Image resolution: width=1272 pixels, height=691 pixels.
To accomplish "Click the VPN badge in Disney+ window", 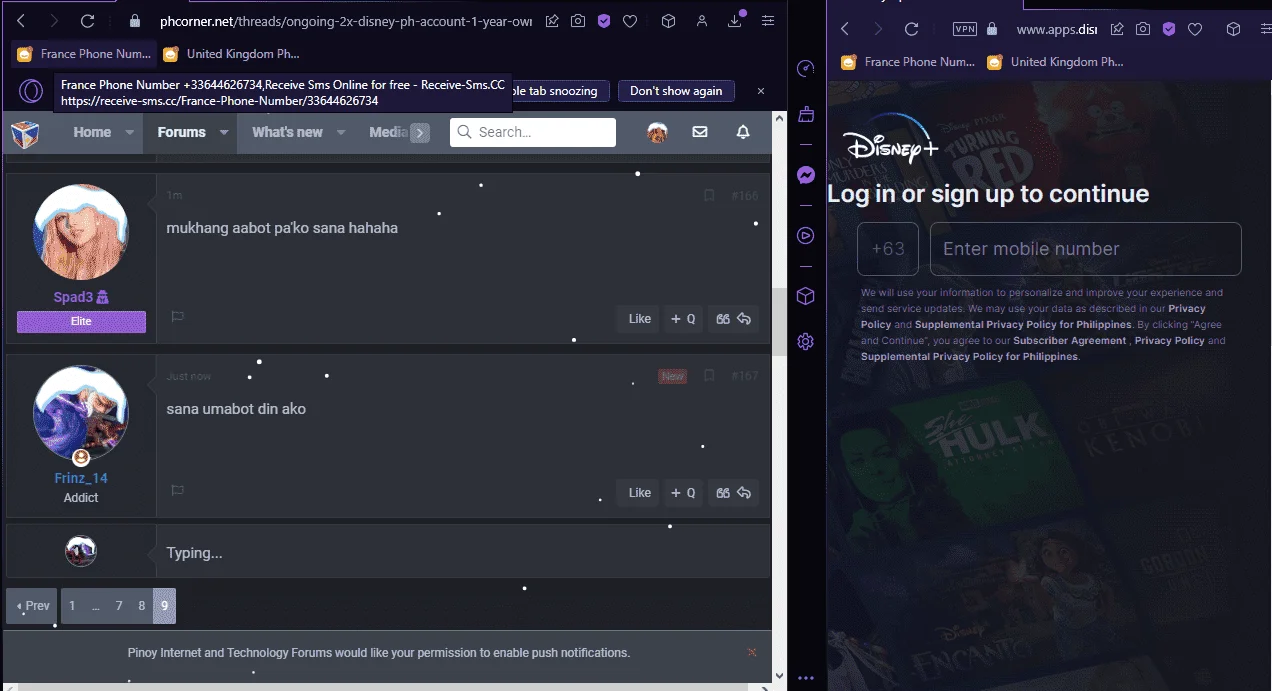I will click(965, 29).
